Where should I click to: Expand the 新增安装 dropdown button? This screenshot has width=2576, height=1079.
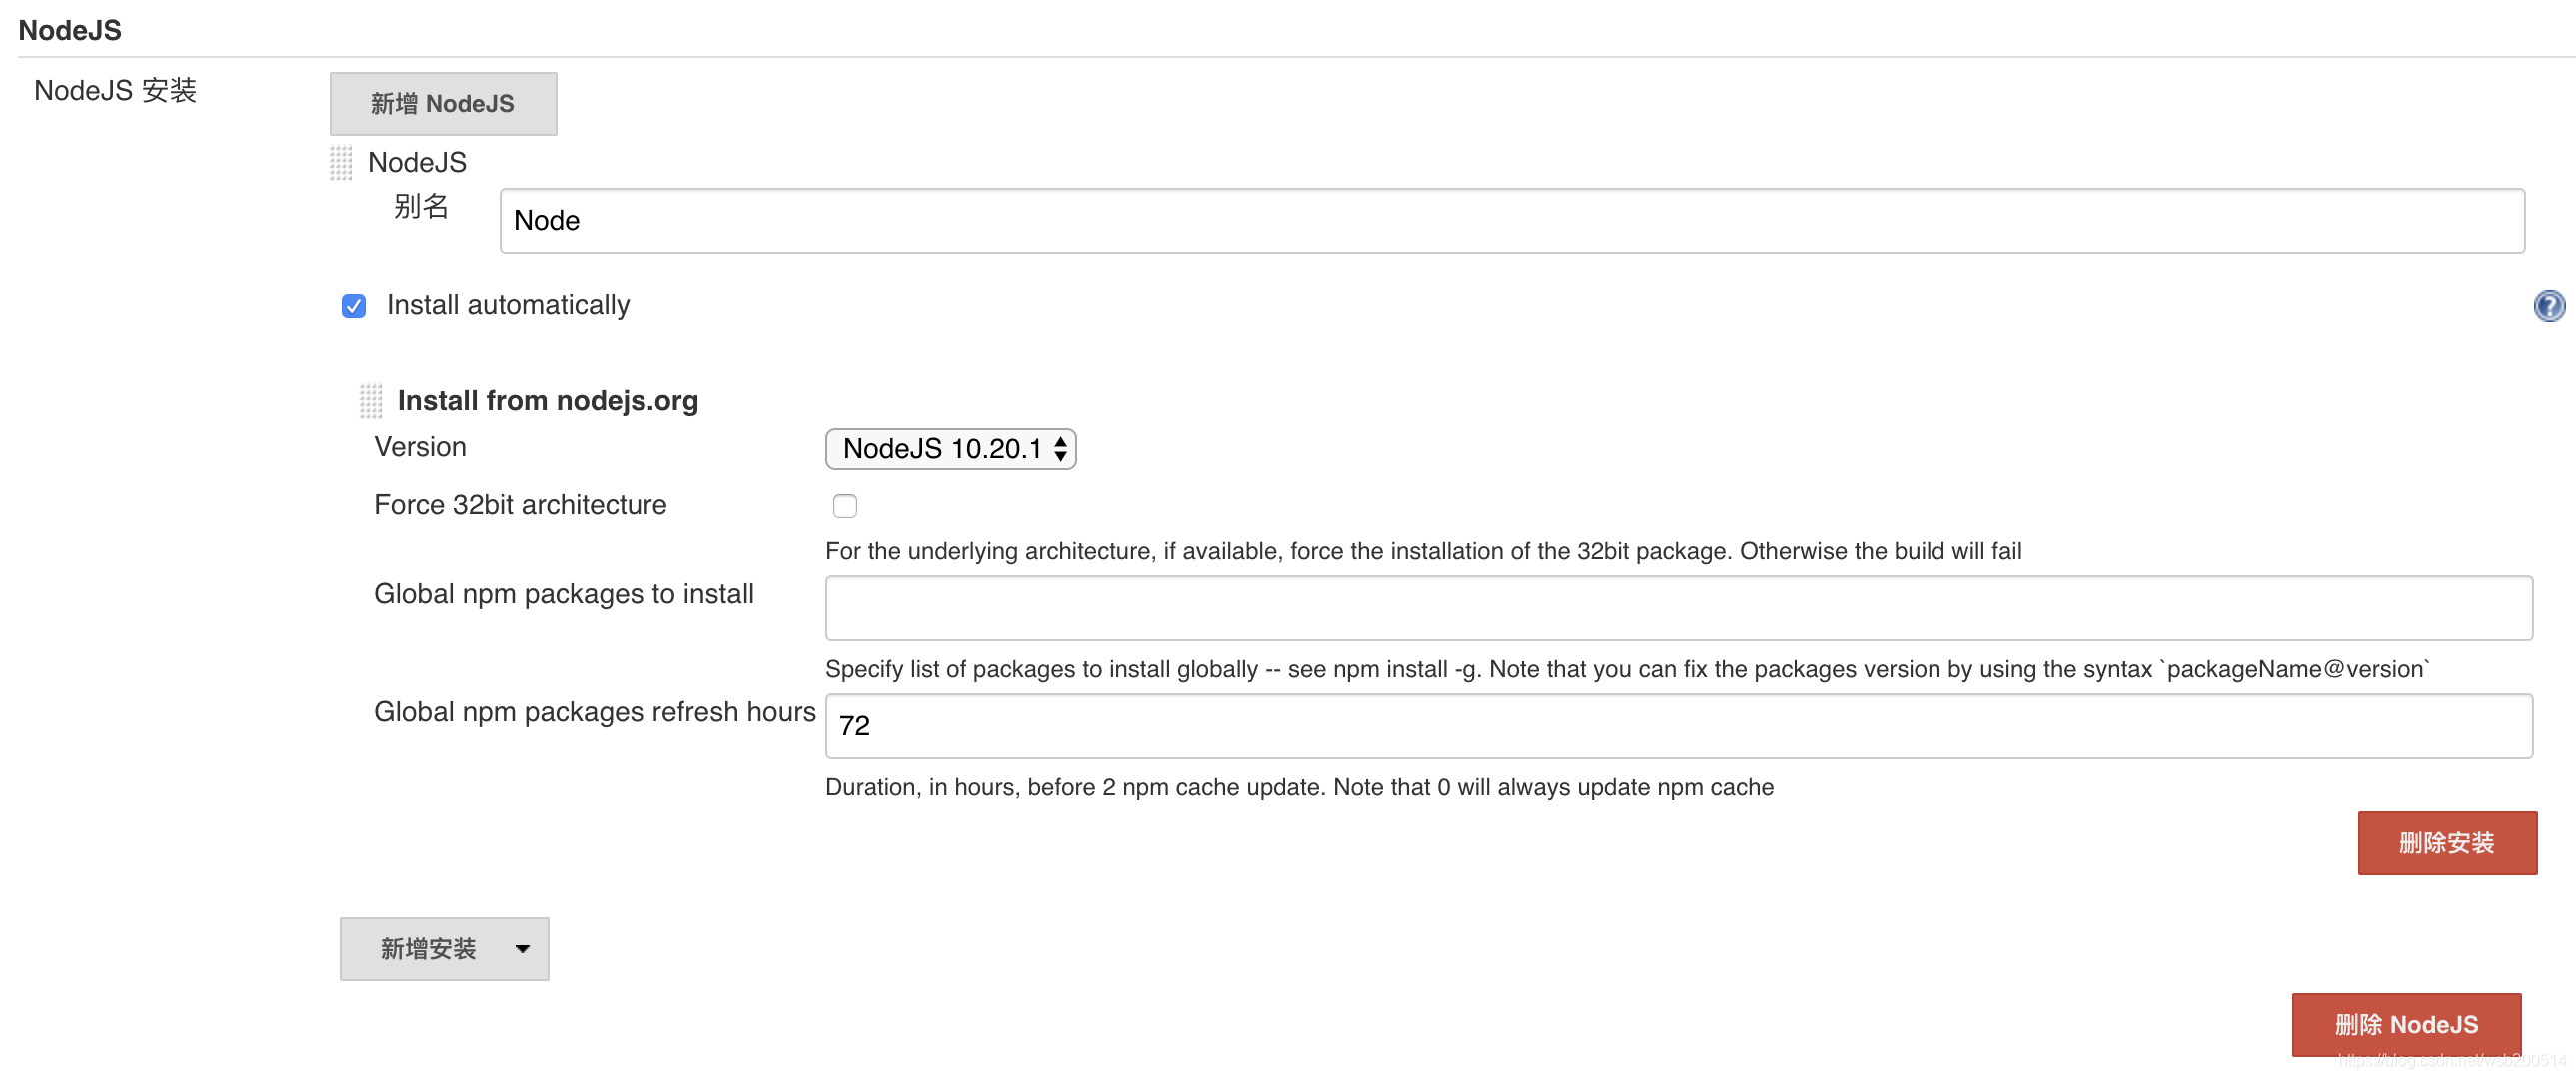tap(444, 948)
